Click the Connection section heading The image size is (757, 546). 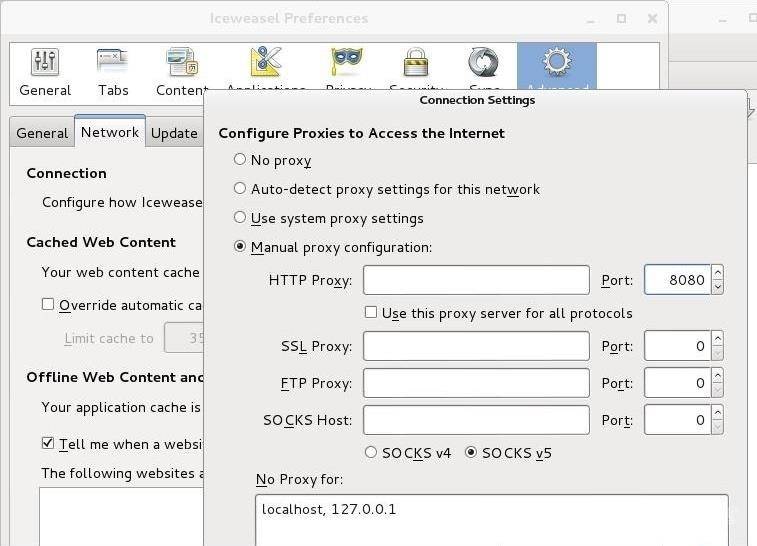(x=67, y=173)
